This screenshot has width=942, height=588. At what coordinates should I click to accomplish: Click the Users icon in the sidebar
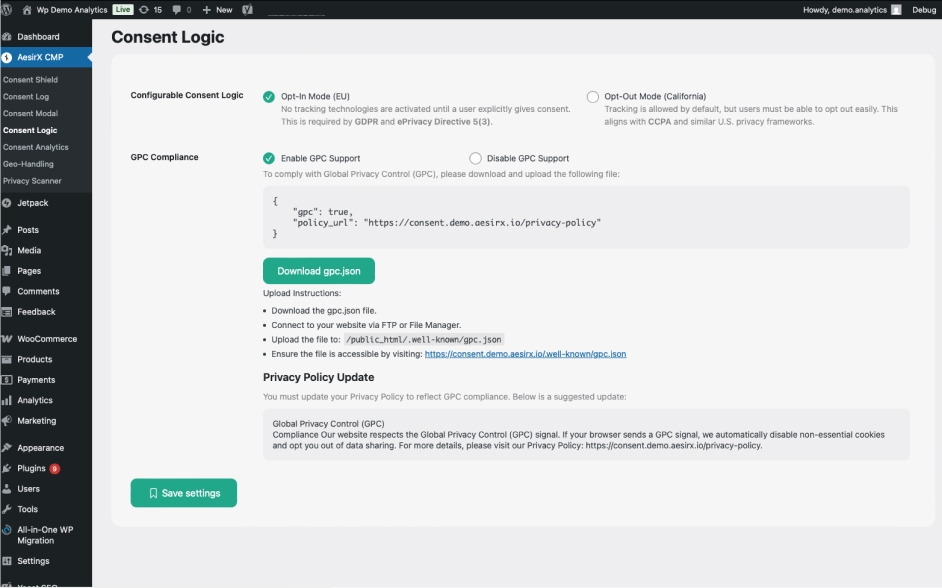[x=7, y=489]
